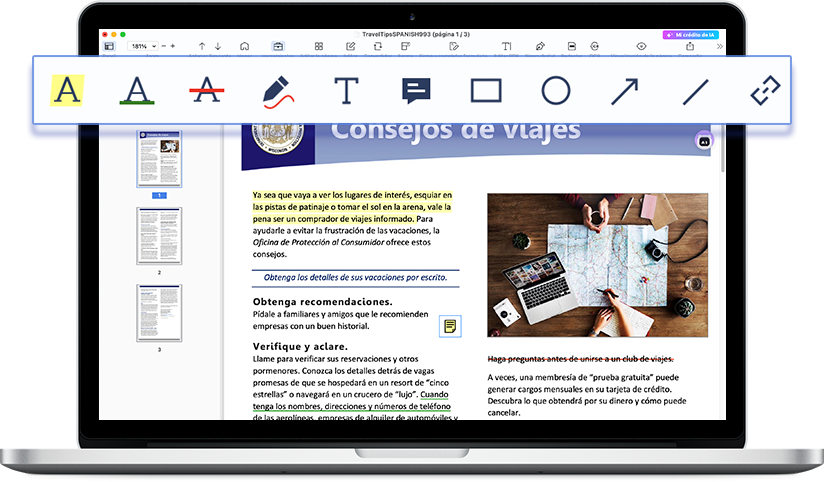
Task: Click the title 'TravelTipsSPANISH993' in window bar
Action: pyautogui.click(x=396, y=34)
